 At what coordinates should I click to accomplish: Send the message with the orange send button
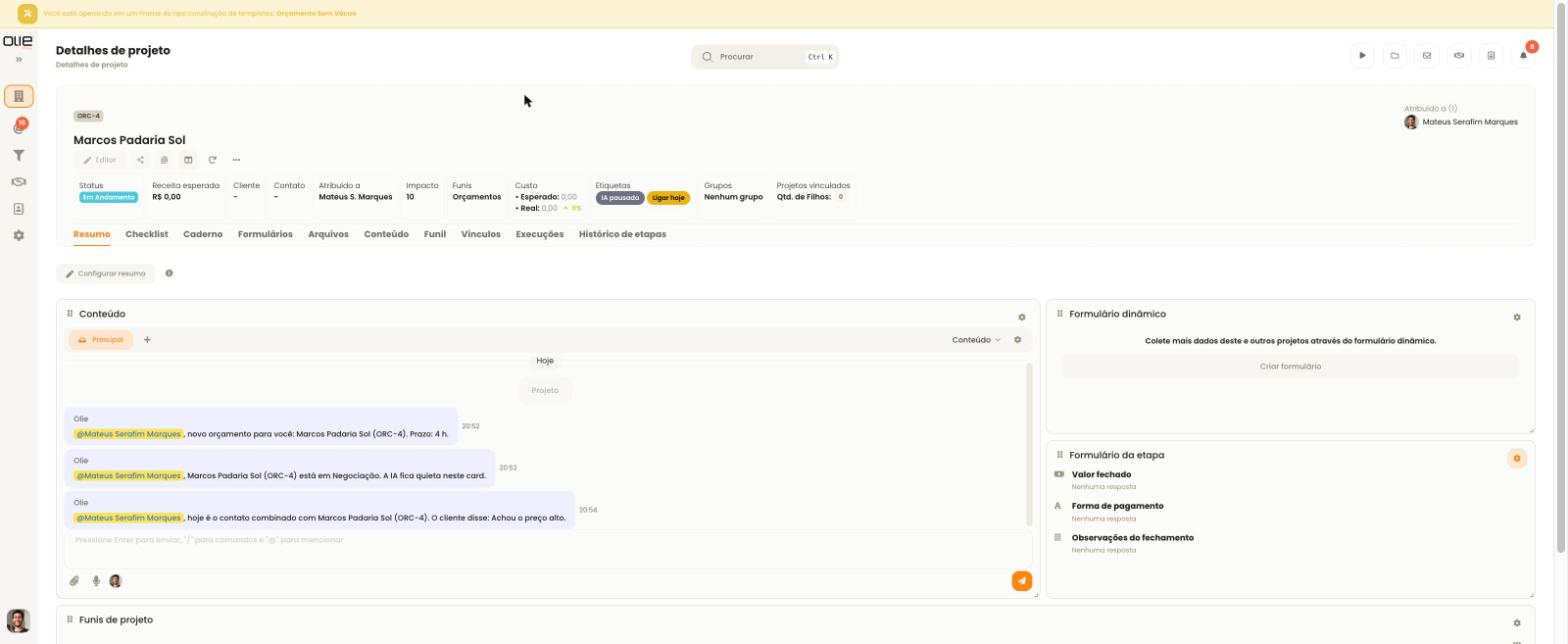point(1021,581)
